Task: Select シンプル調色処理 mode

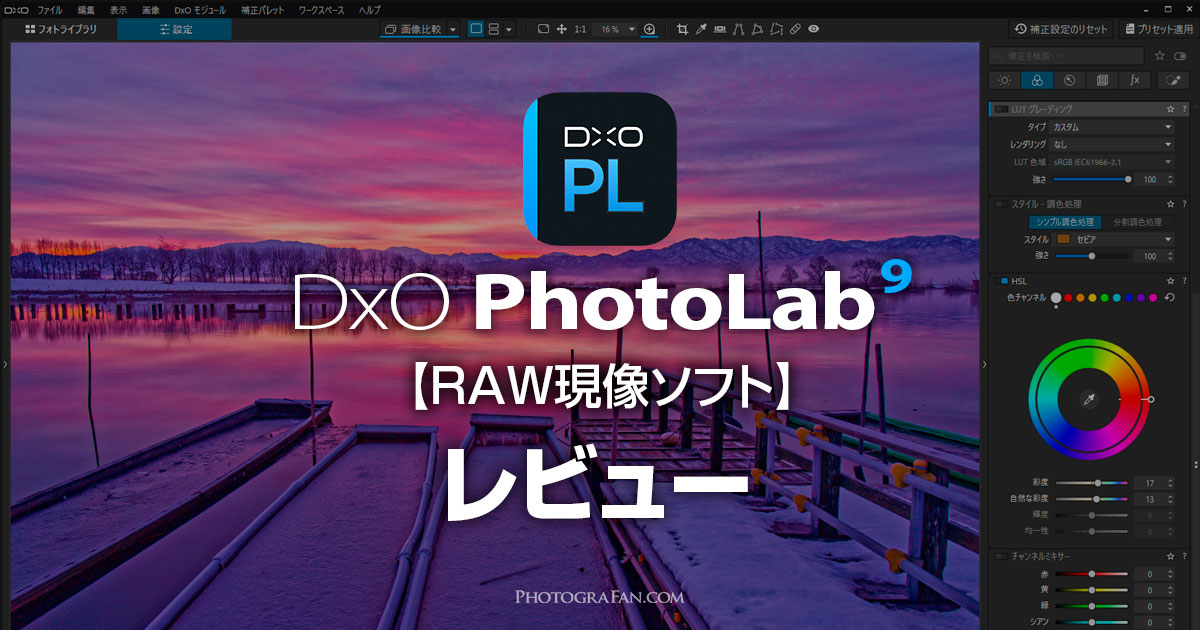Action: pyautogui.click(x=1065, y=222)
